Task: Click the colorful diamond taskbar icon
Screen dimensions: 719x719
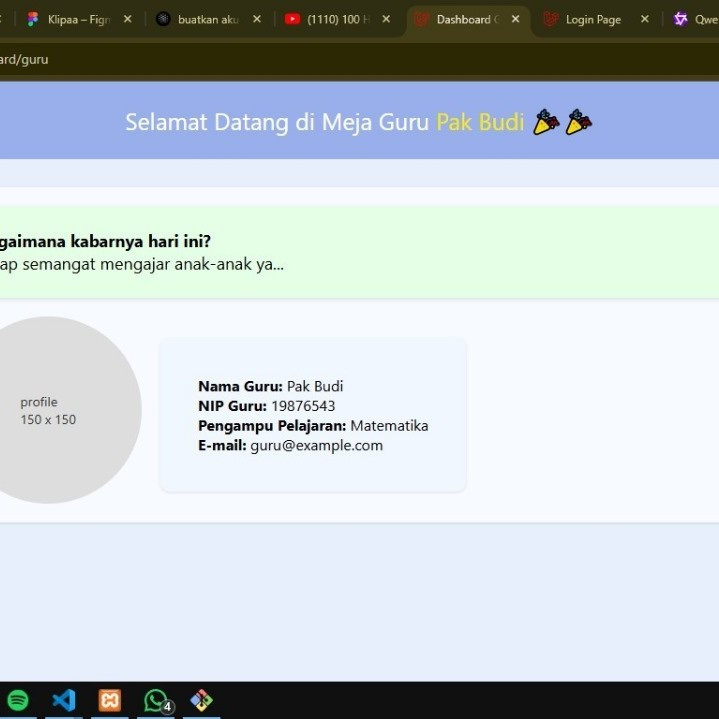Action: [x=202, y=700]
